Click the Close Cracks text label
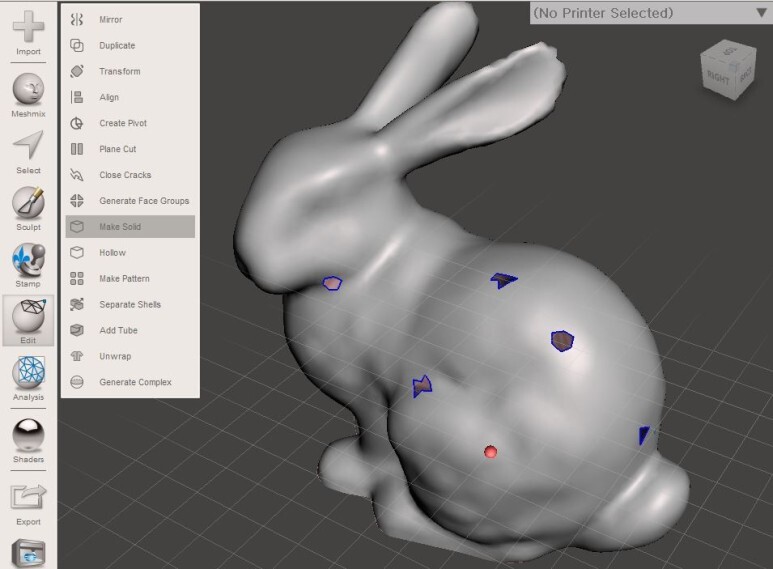 click(125, 175)
